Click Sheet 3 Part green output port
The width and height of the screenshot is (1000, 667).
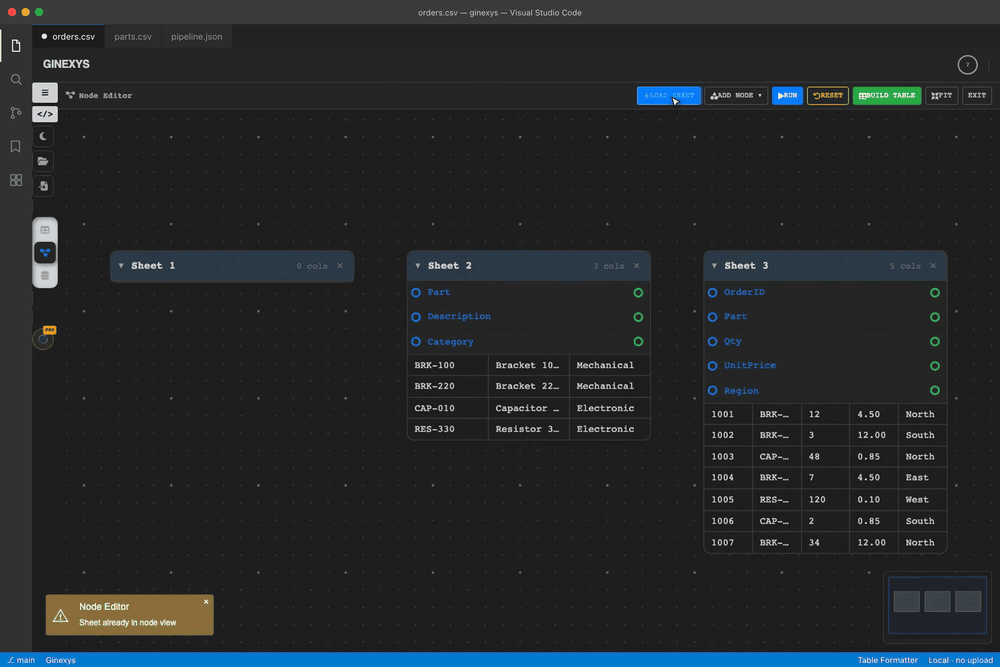pos(935,317)
